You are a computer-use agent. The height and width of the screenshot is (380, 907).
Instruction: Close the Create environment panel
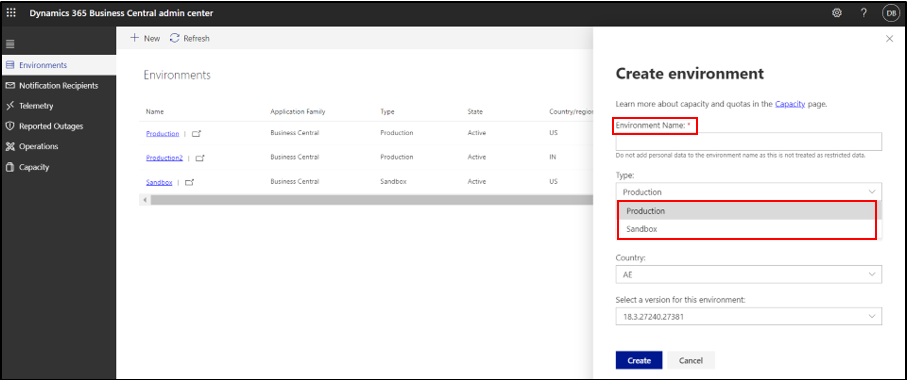[x=890, y=38]
